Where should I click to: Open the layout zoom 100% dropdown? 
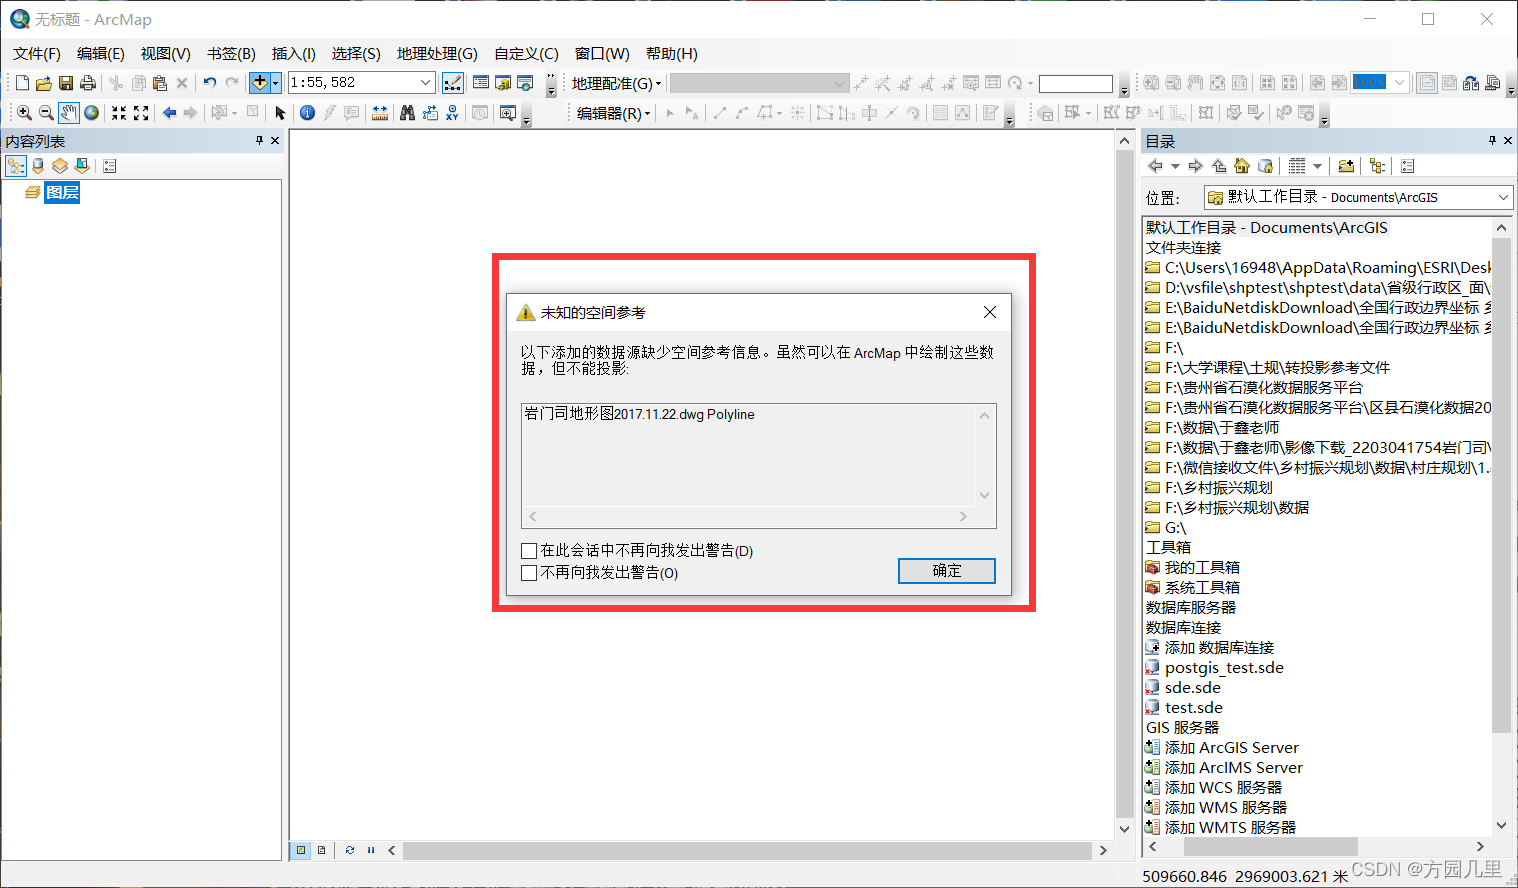pyautogui.click(x=1400, y=83)
